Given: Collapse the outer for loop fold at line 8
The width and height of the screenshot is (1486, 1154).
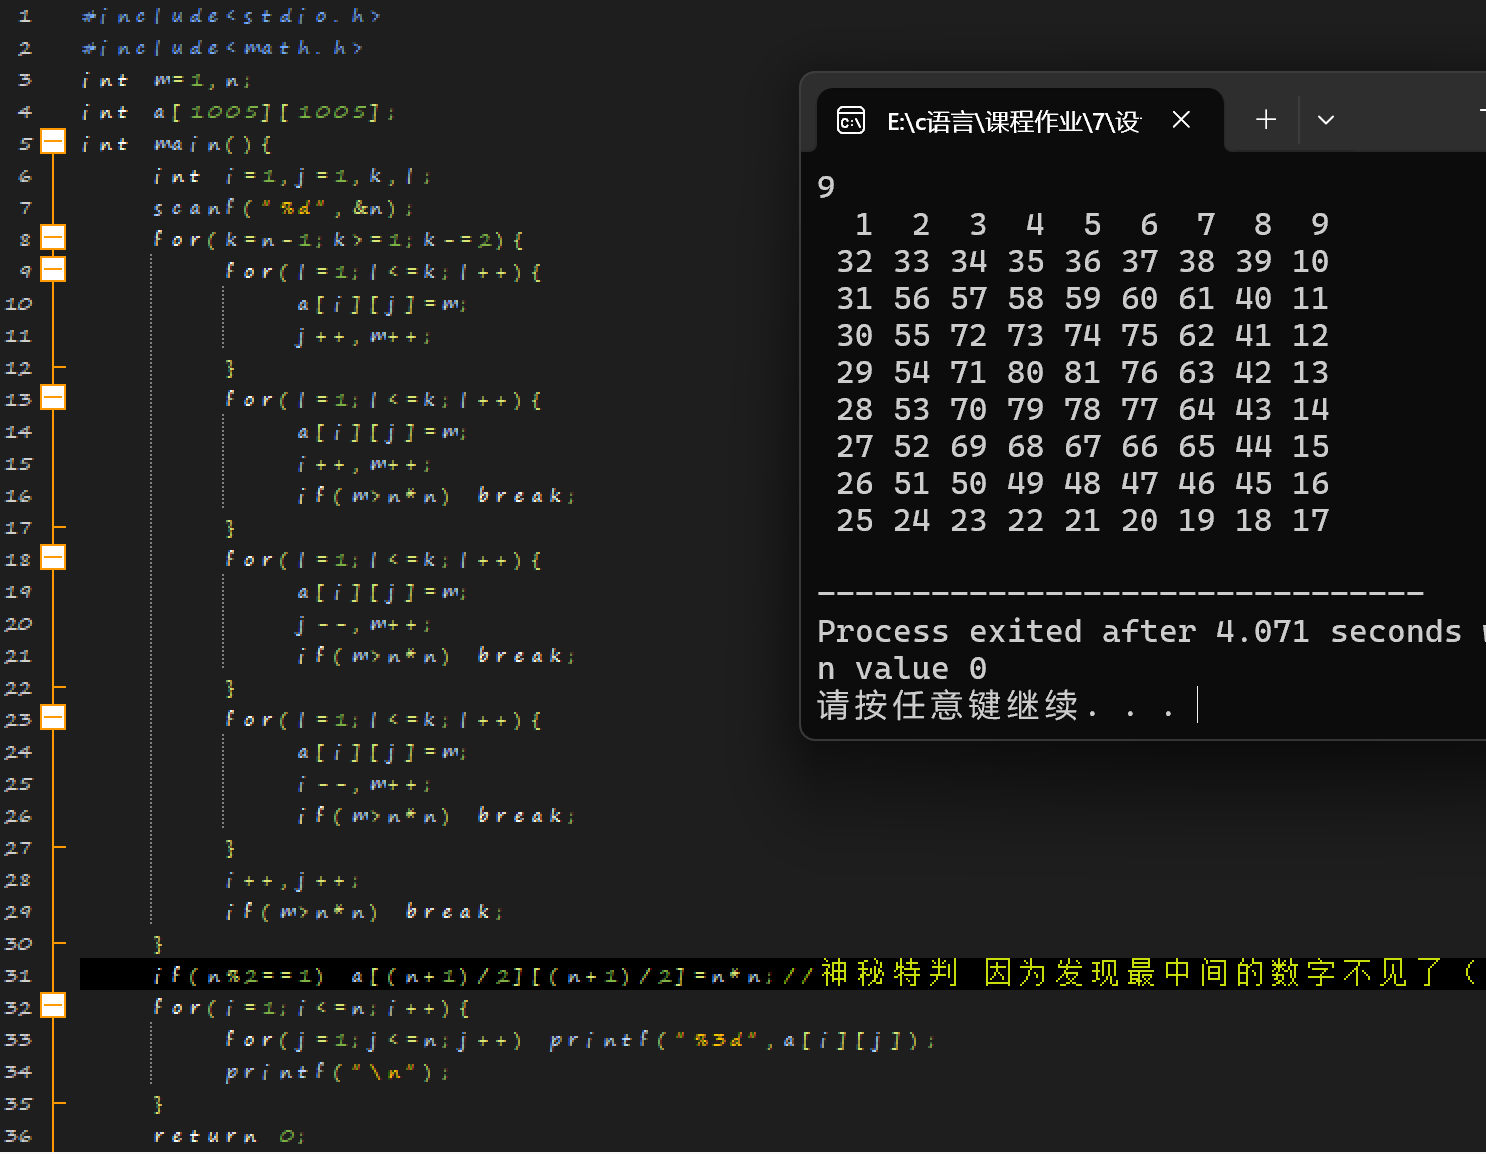Looking at the screenshot, I should (53, 238).
